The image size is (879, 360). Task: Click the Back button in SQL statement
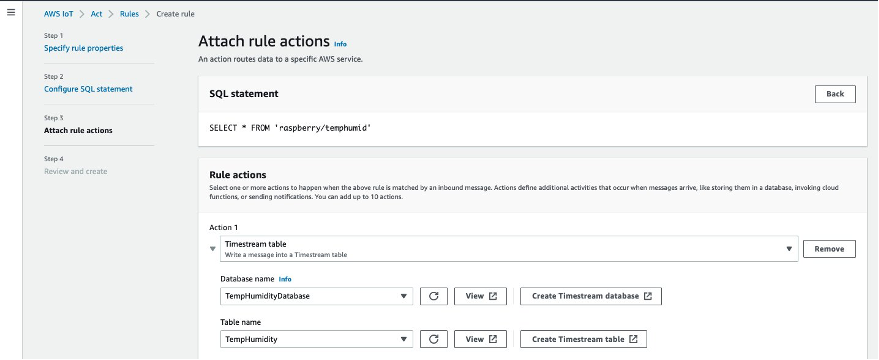(835, 94)
